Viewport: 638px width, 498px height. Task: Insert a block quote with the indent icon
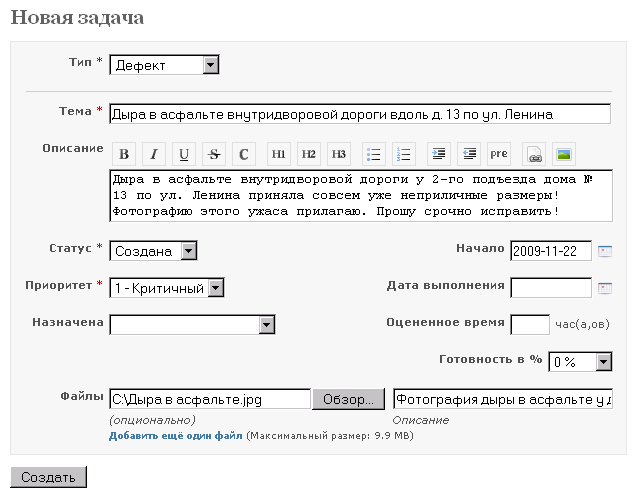click(x=439, y=154)
